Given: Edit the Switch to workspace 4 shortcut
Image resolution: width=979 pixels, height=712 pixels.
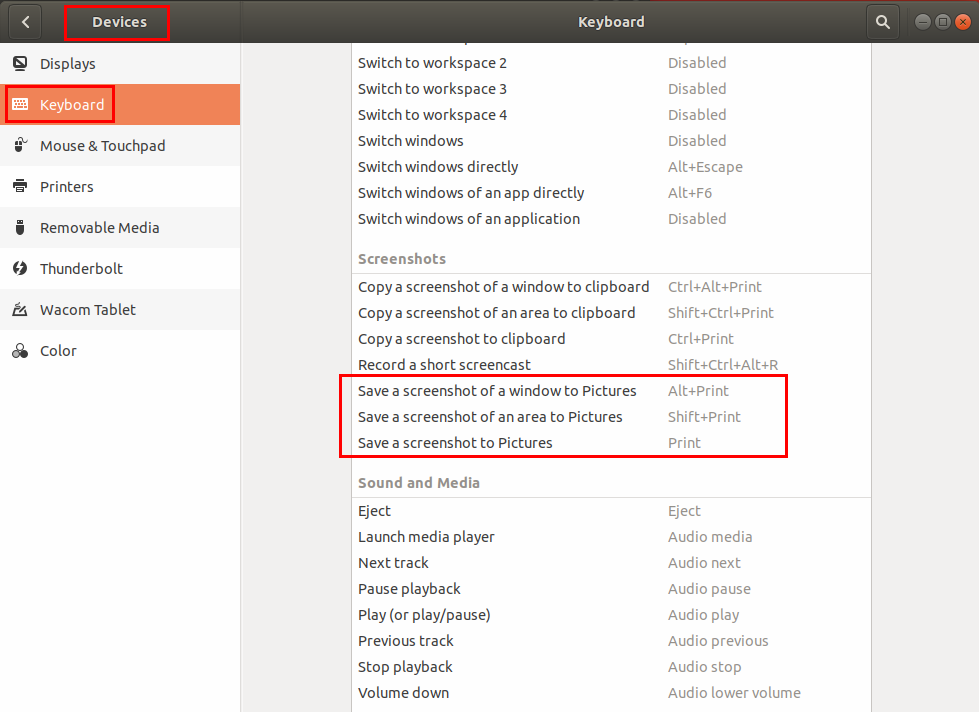Looking at the screenshot, I should 611,115.
